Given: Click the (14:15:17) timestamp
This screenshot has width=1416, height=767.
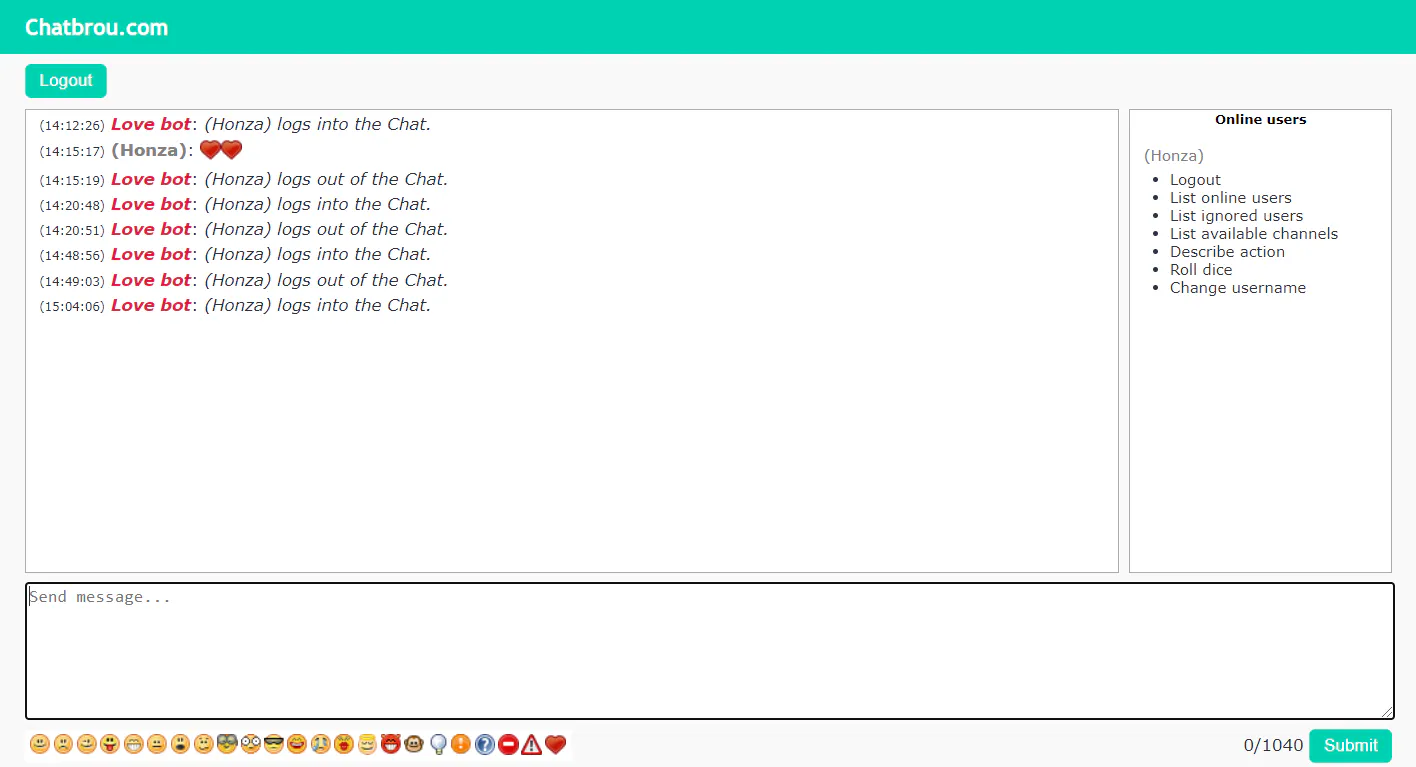Looking at the screenshot, I should [72, 152].
